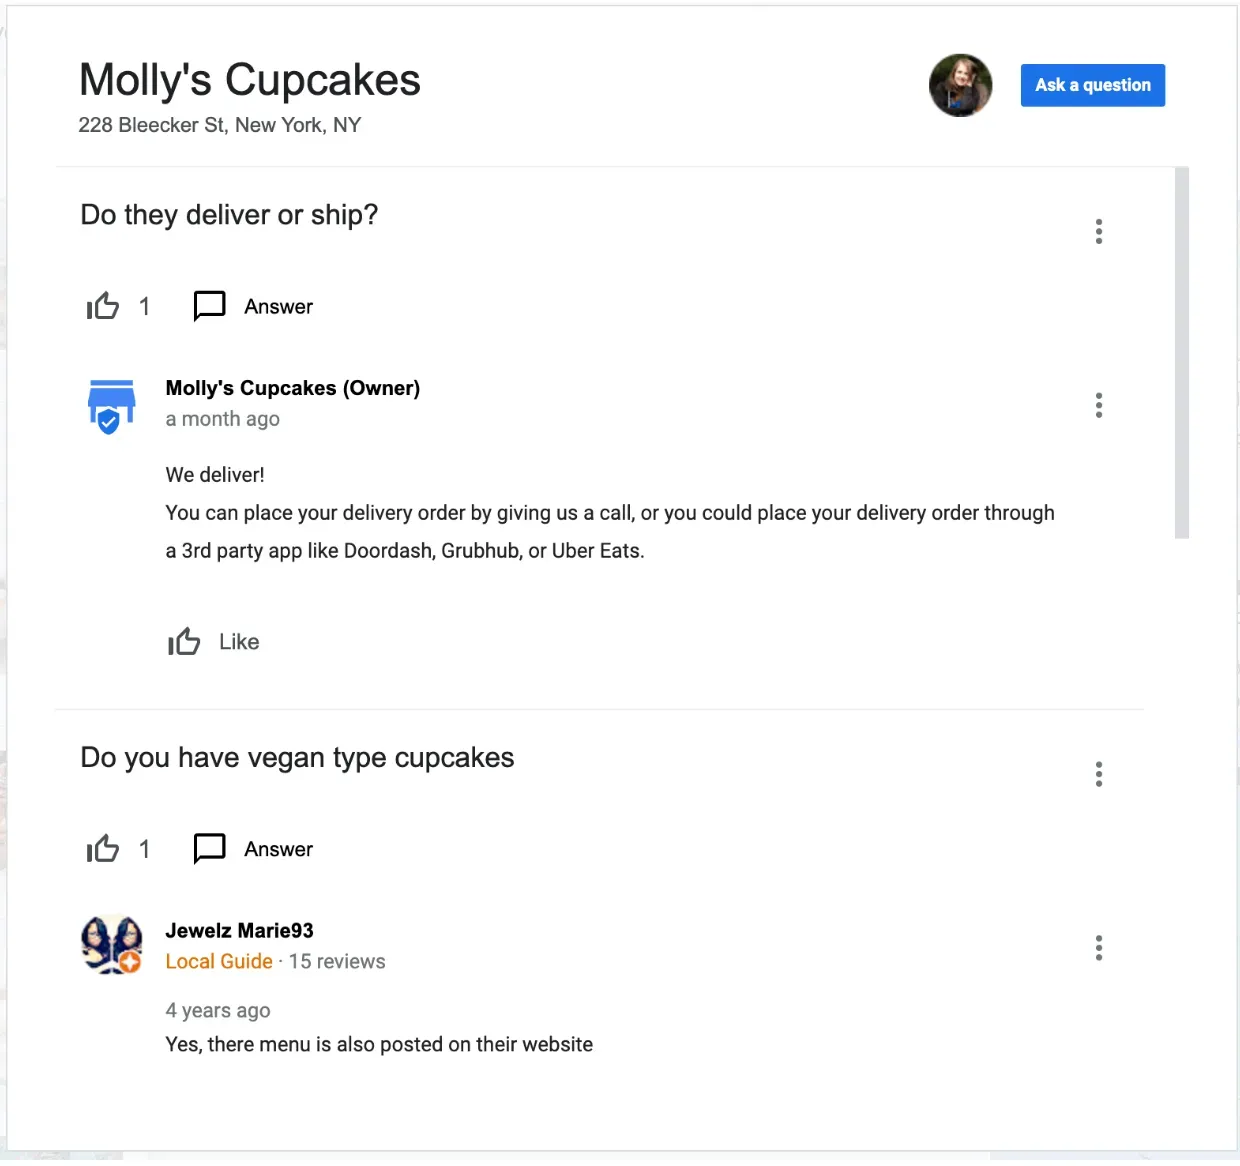Open the Molly's Cupcakes (Owner) name link
Image resolution: width=1240 pixels, height=1166 pixels.
(x=293, y=388)
